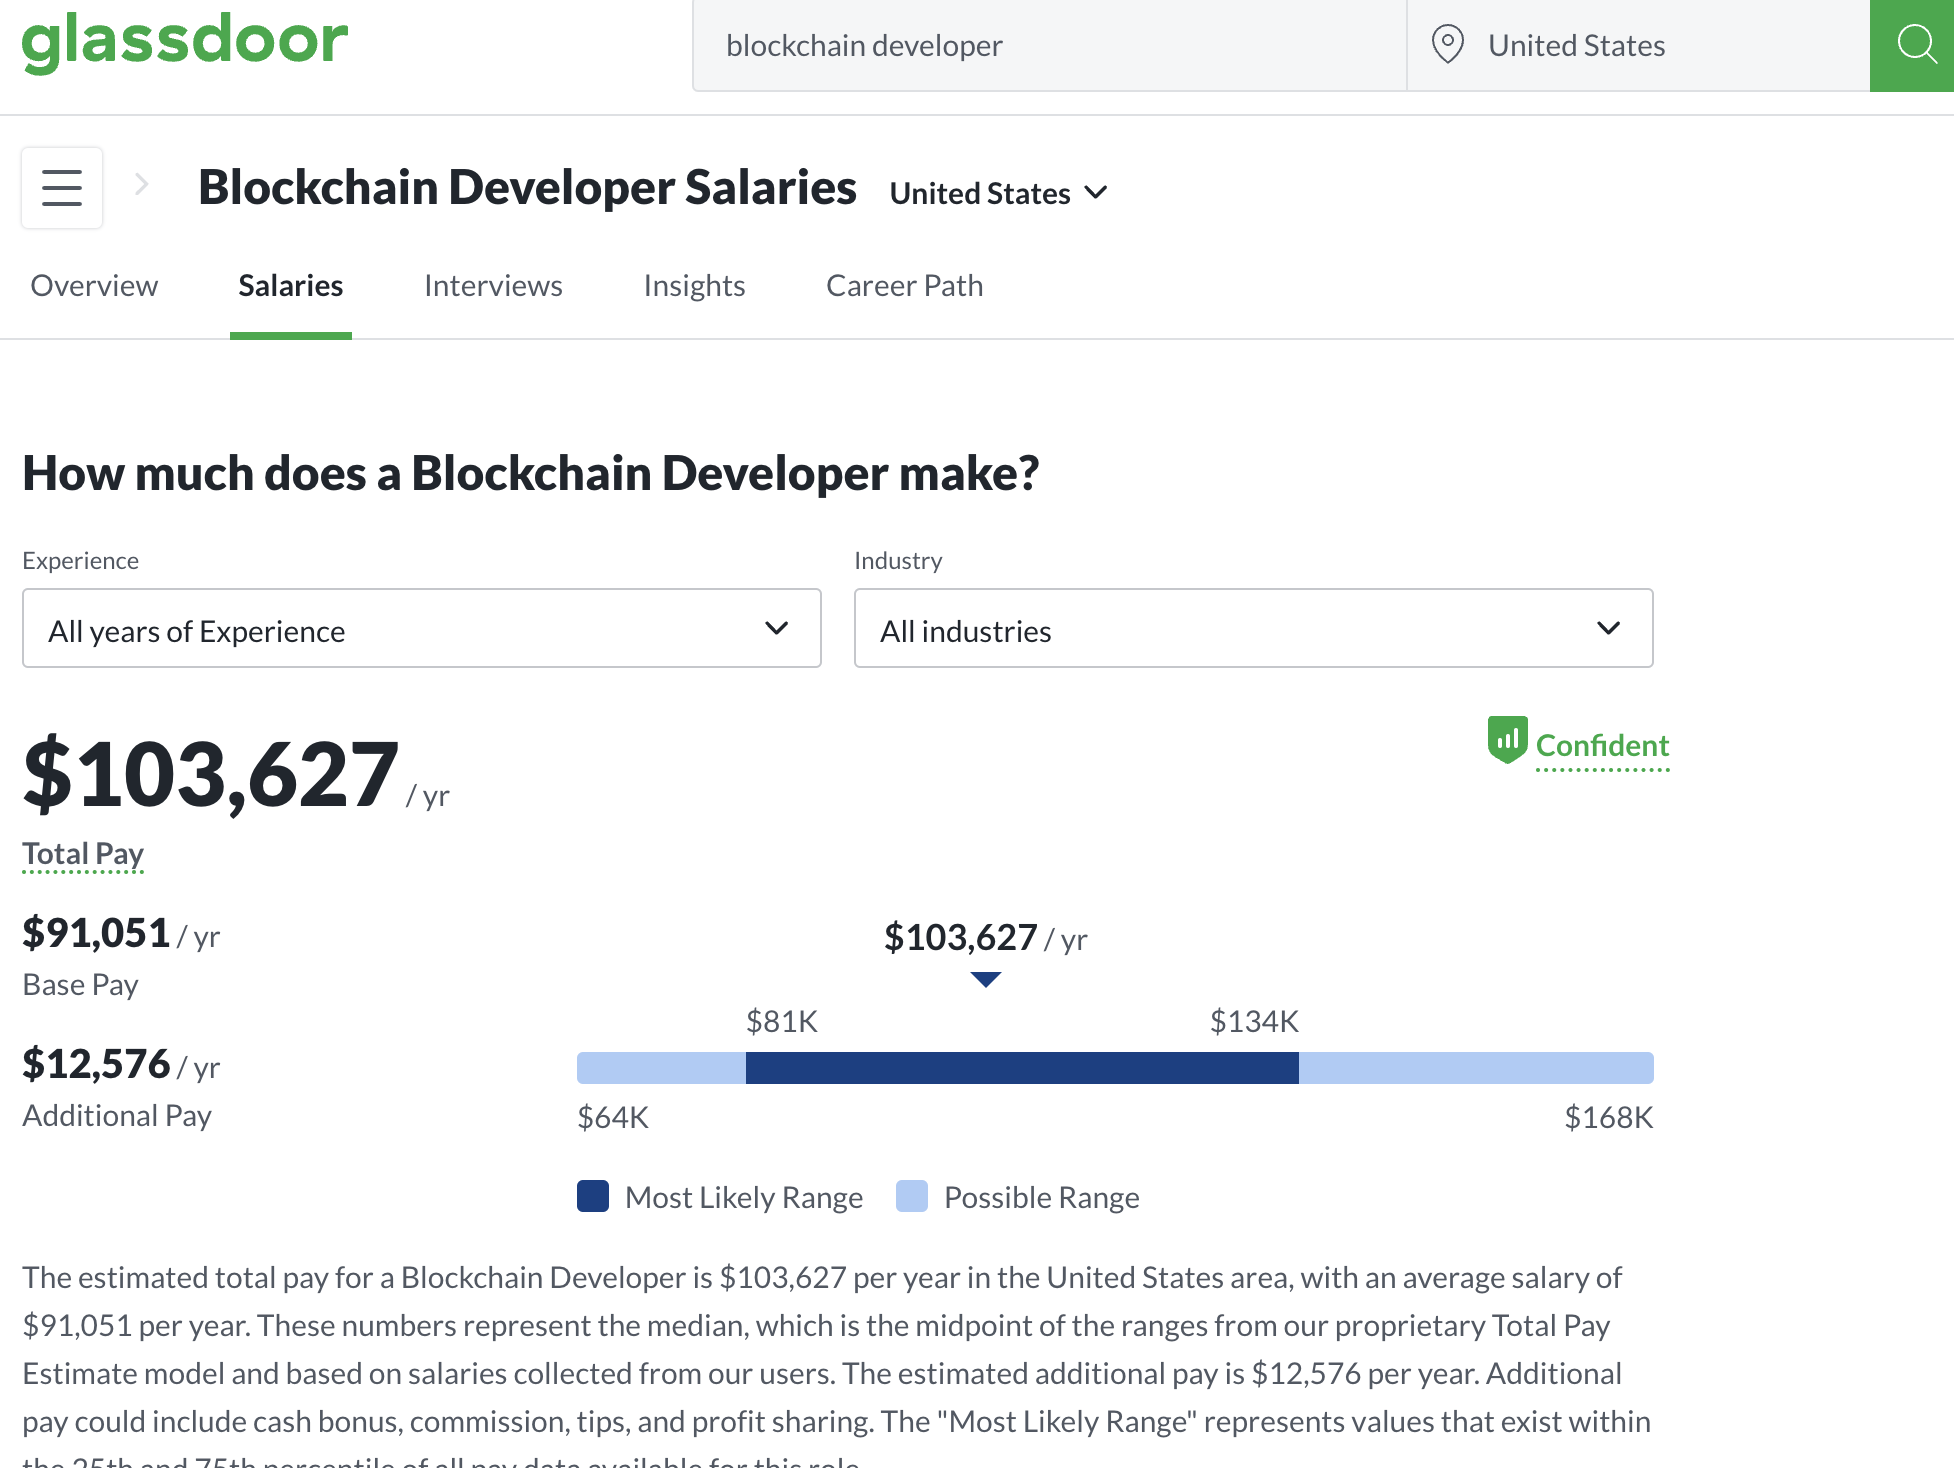Viewport: 1954px width, 1468px height.
Task: Go to the Career Path tab
Action: 904,286
